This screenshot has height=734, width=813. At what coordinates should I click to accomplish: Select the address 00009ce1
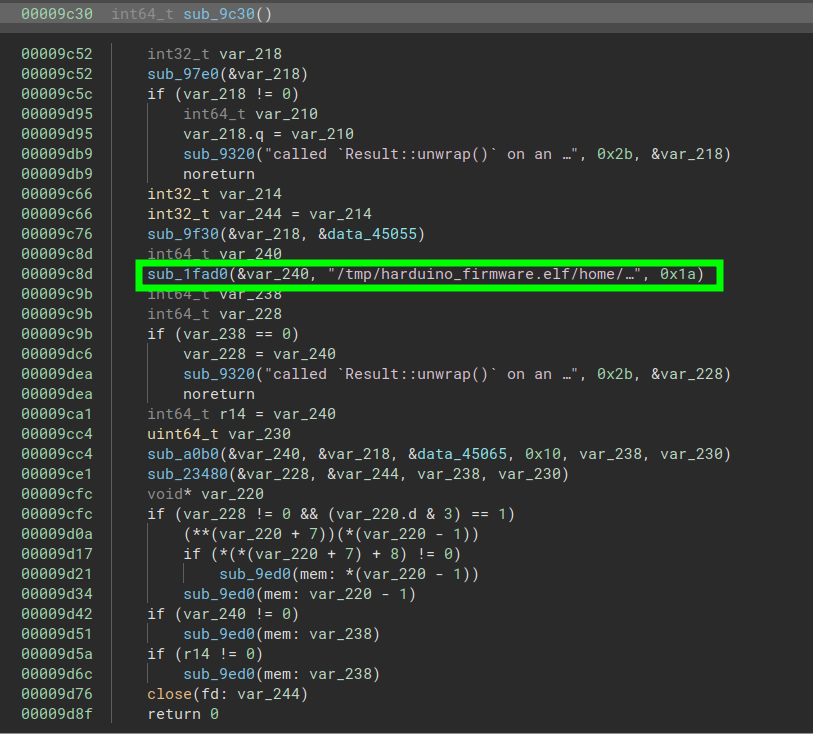coord(57,474)
